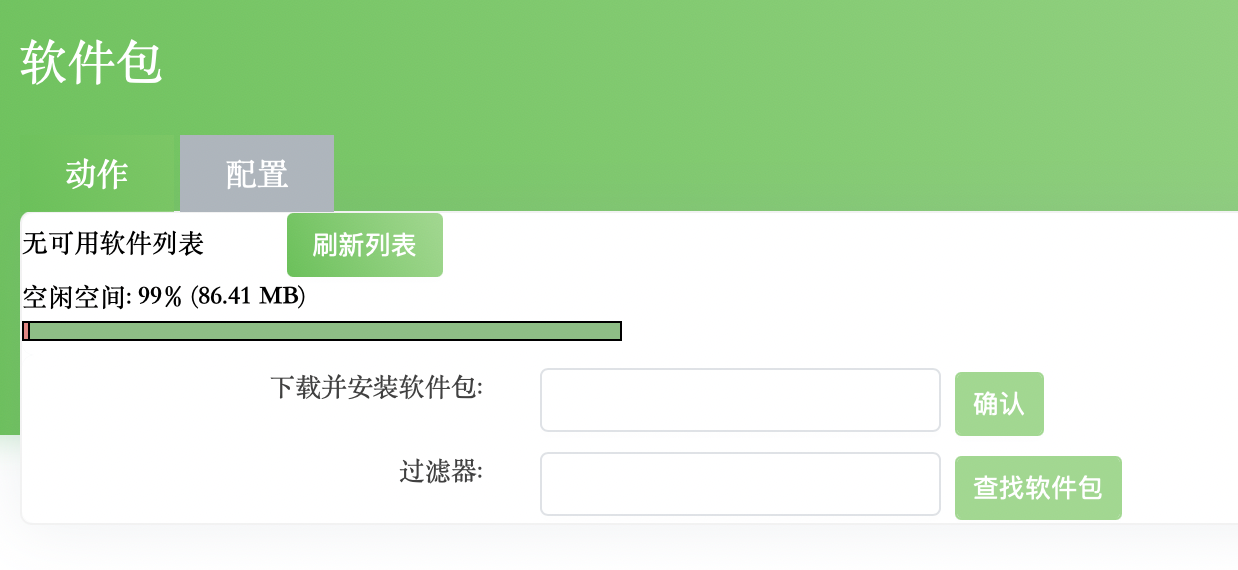The width and height of the screenshot is (1238, 570).
Task: Focus the 下载并安装软件包 input field
Action: click(740, 400)
